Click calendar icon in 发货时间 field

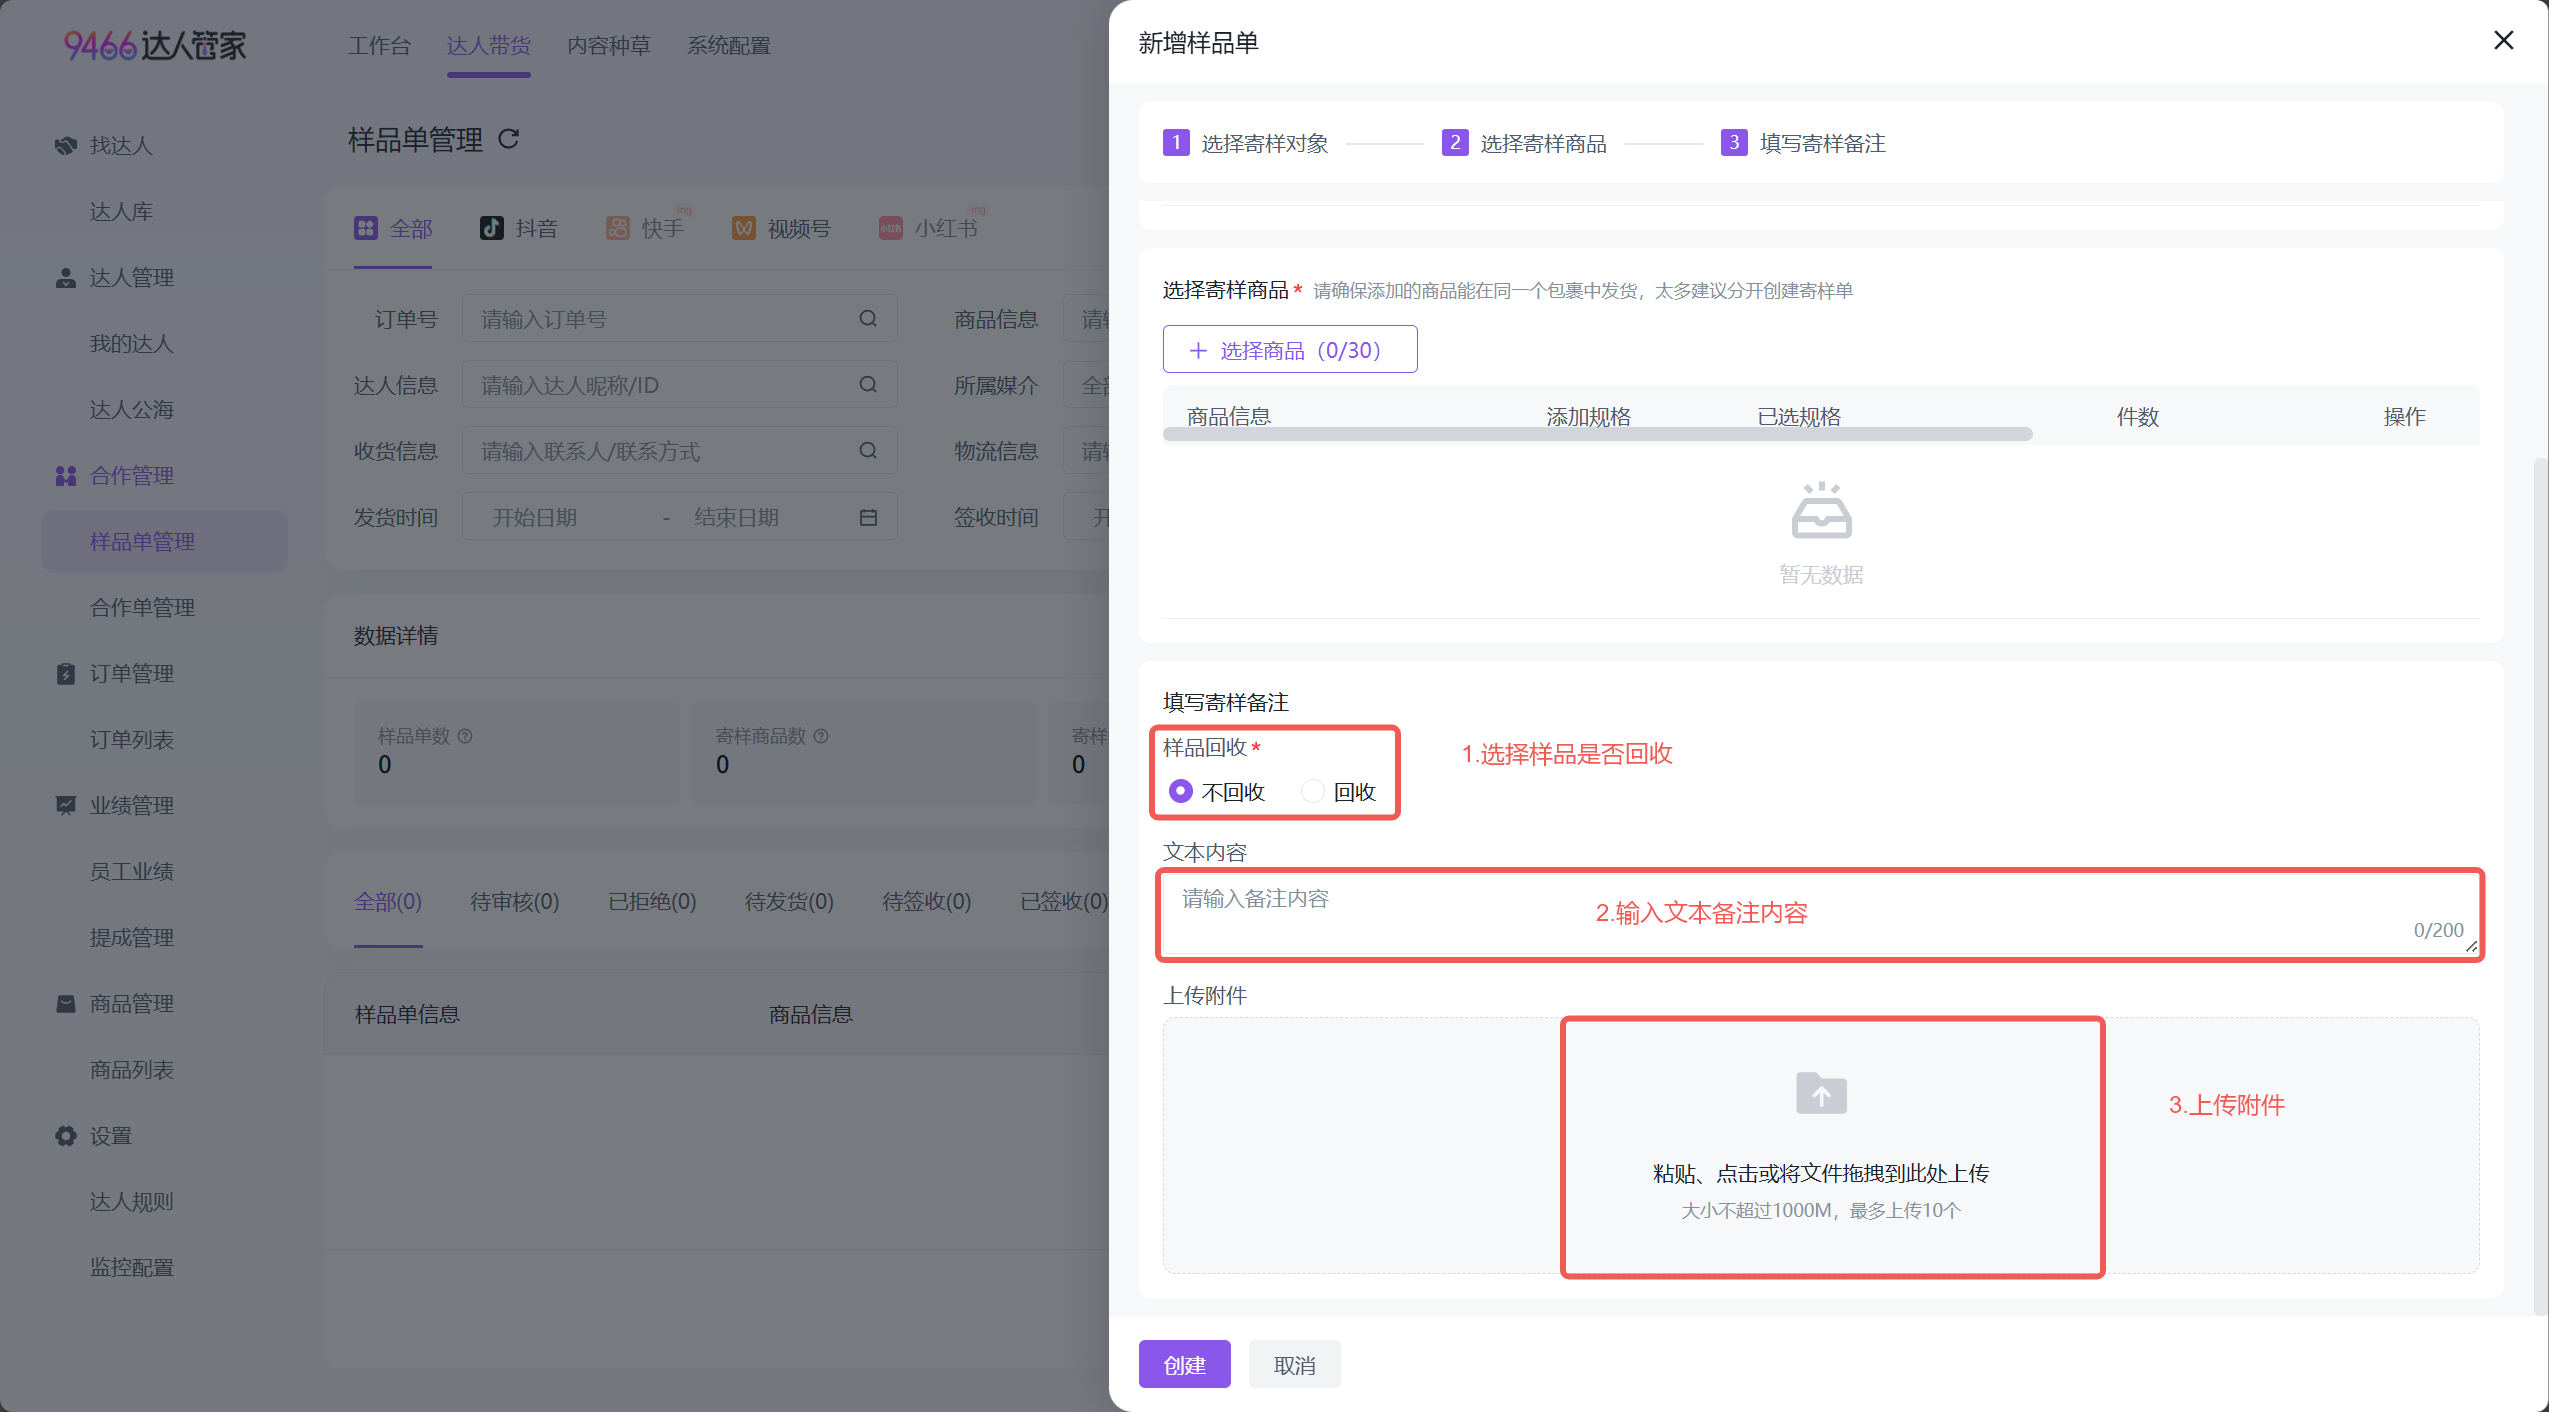(868, 517)
